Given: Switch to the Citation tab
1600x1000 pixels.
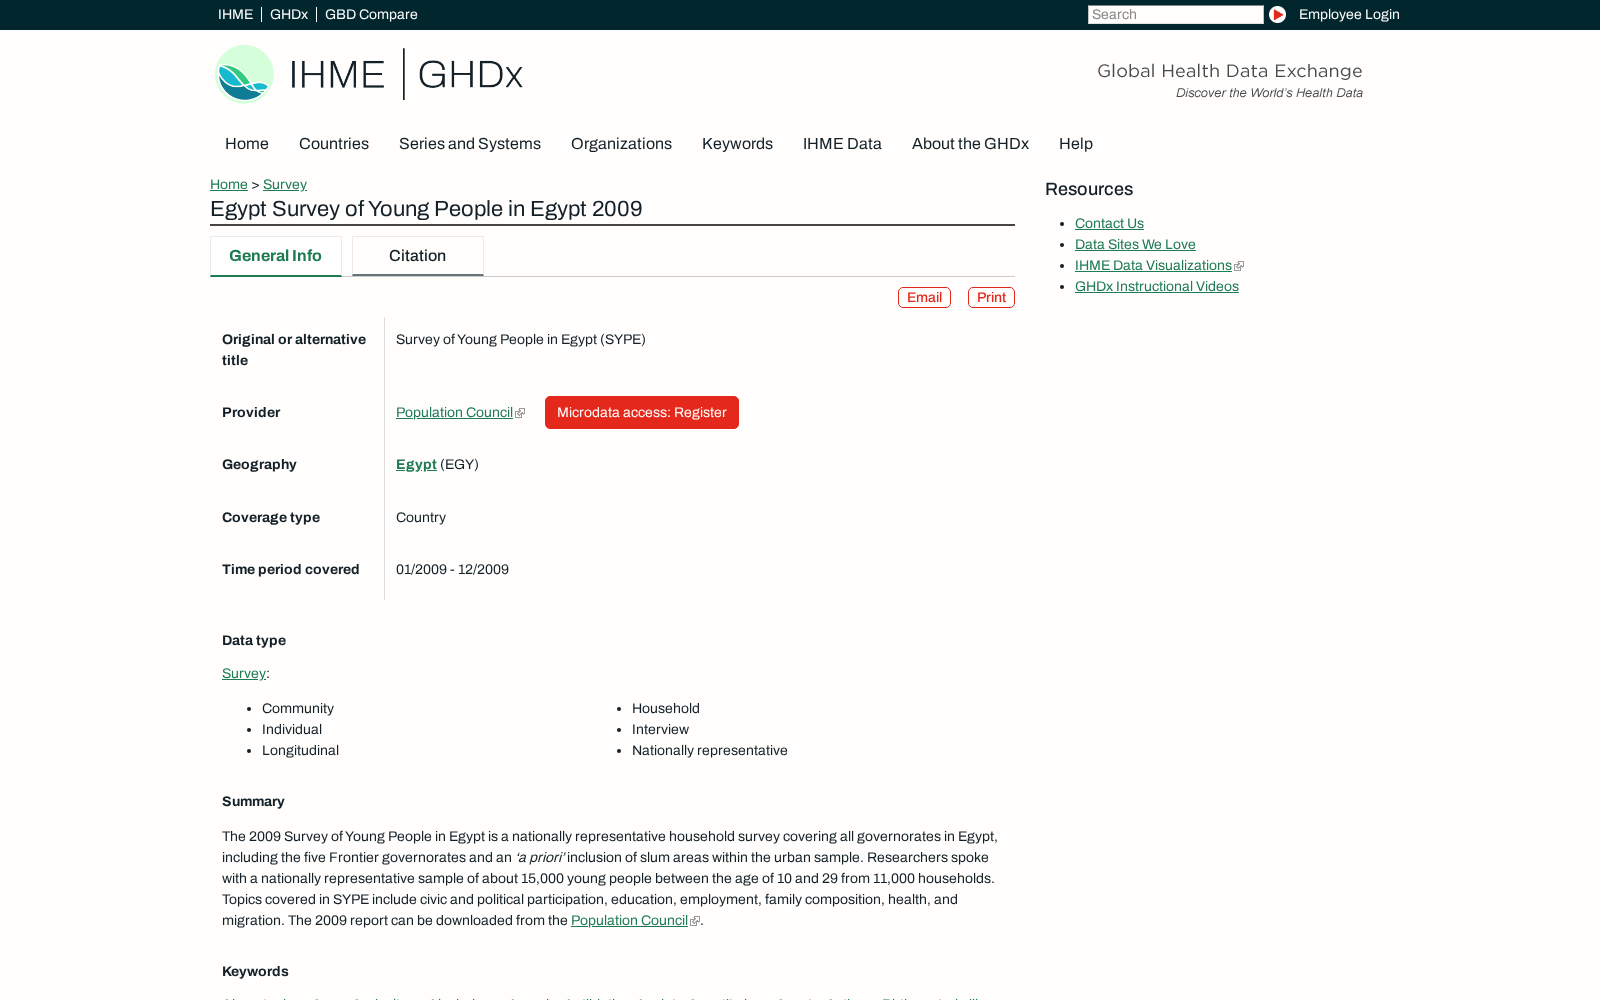Looking at the screenshot, I should click(418, 256).
